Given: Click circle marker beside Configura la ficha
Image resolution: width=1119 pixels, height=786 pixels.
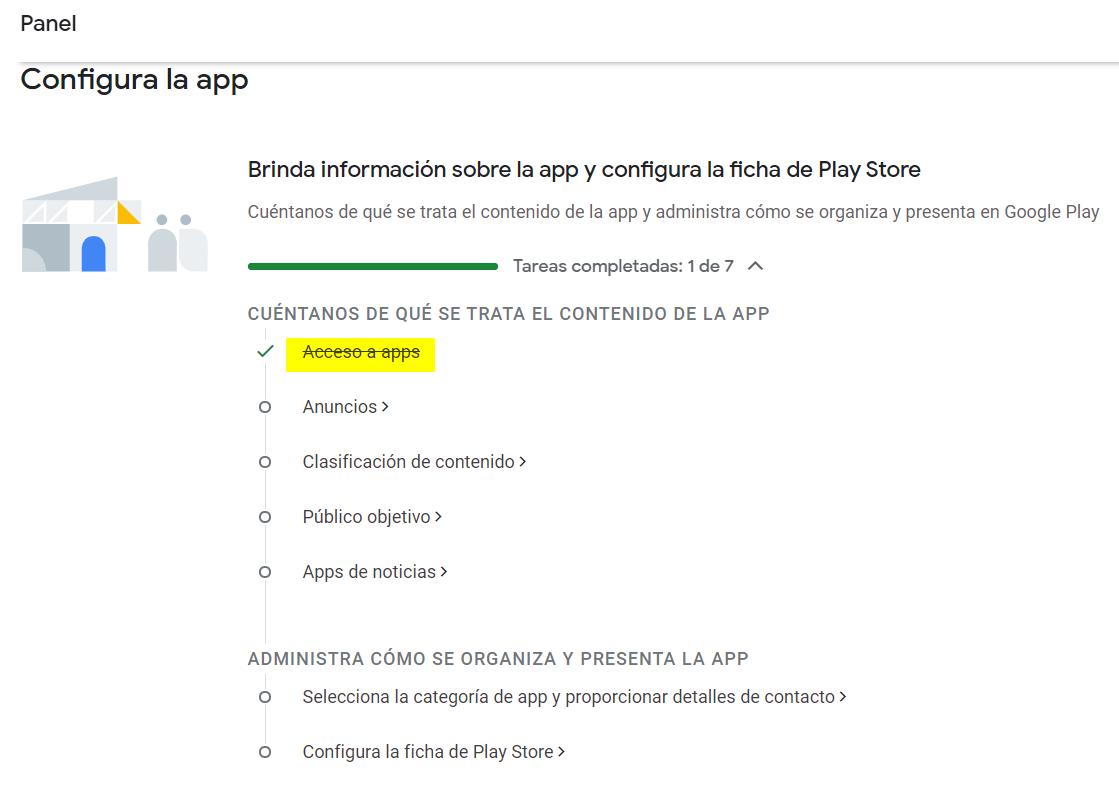Looking at the screenshot, I should click(265, 752).
